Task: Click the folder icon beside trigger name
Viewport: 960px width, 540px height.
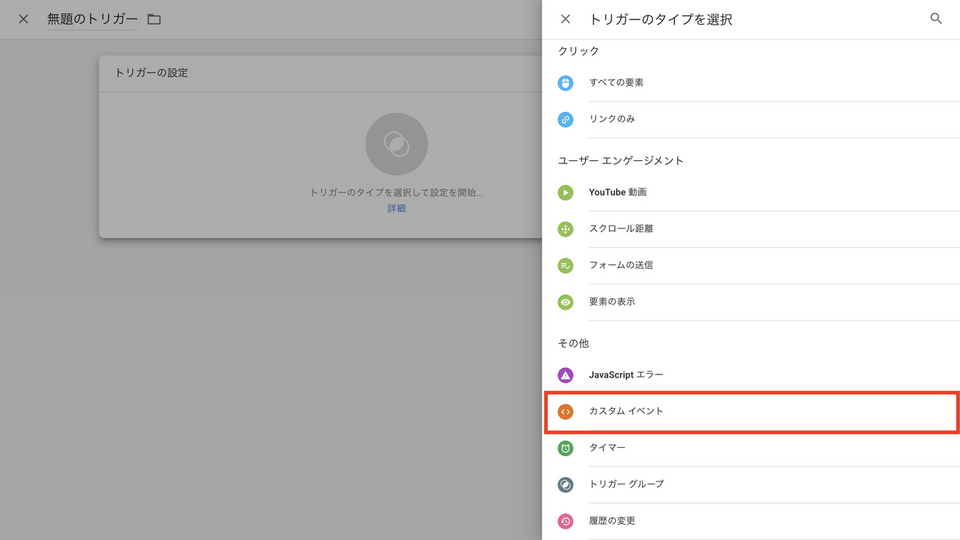Action: [x=154, y=19]
